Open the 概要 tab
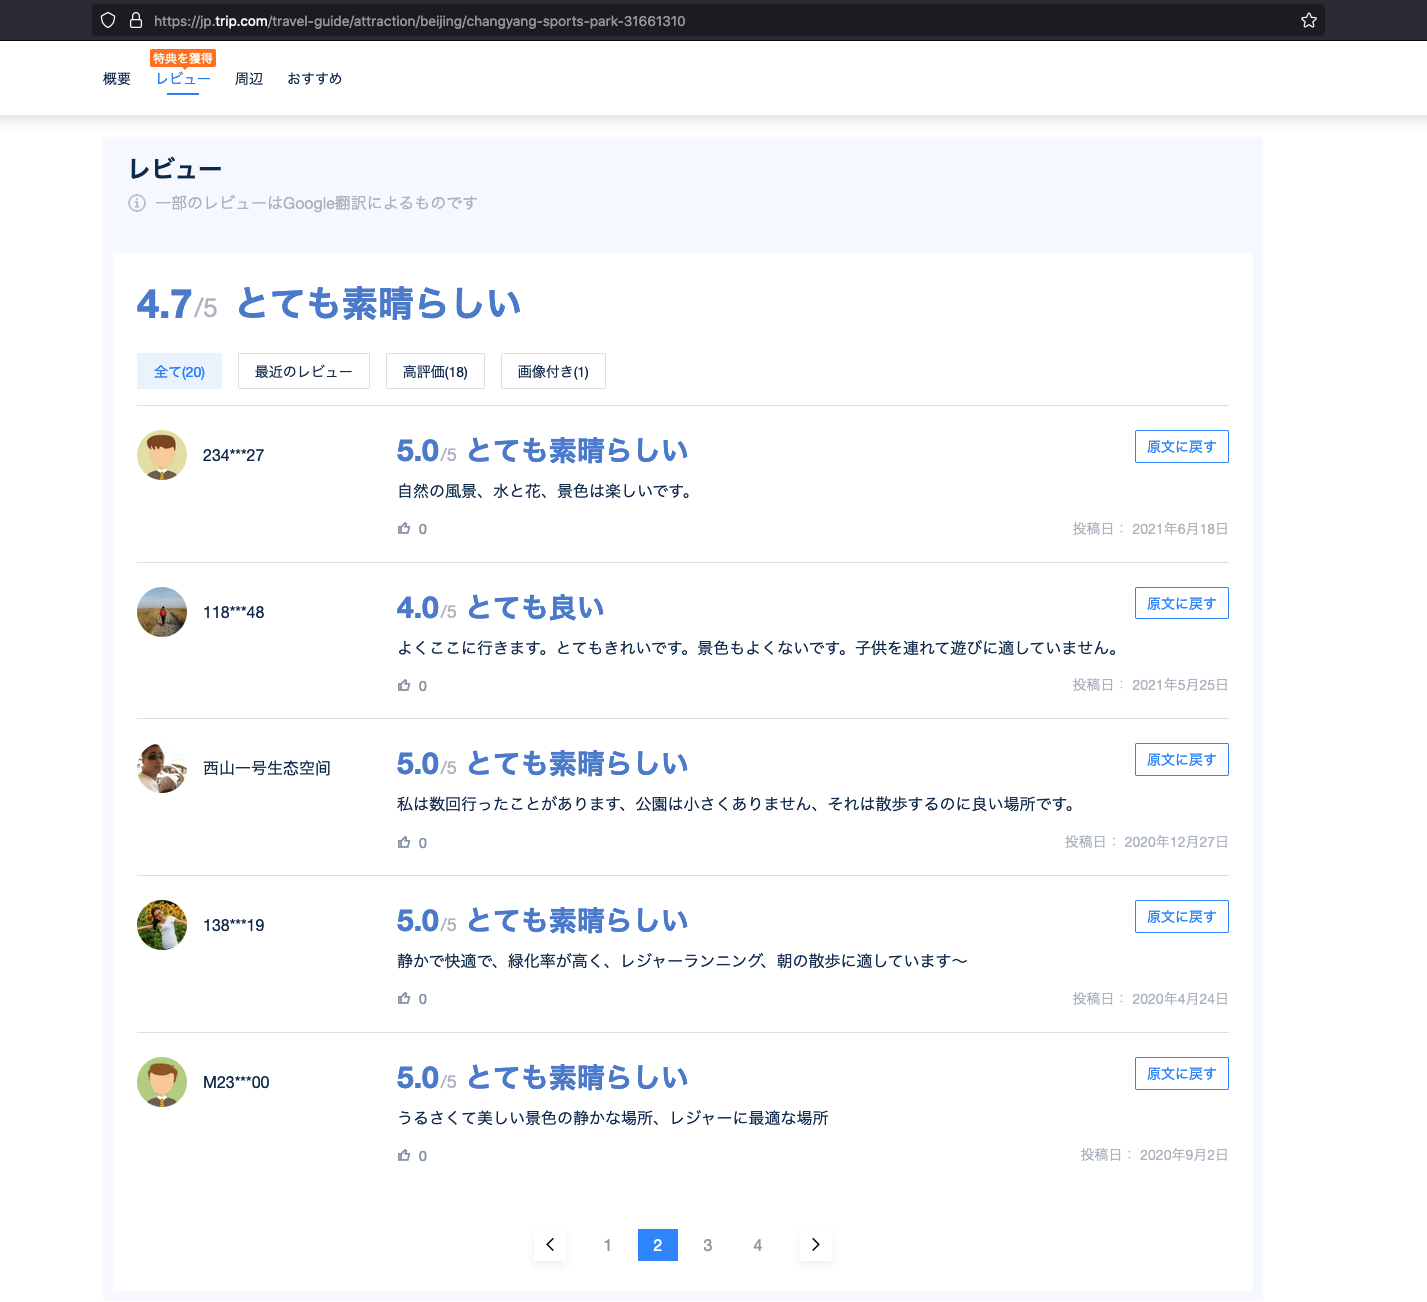Image resolution: width=1427 pixels, height=1302 pixels. pyautogui.click(x=117, y=79)
